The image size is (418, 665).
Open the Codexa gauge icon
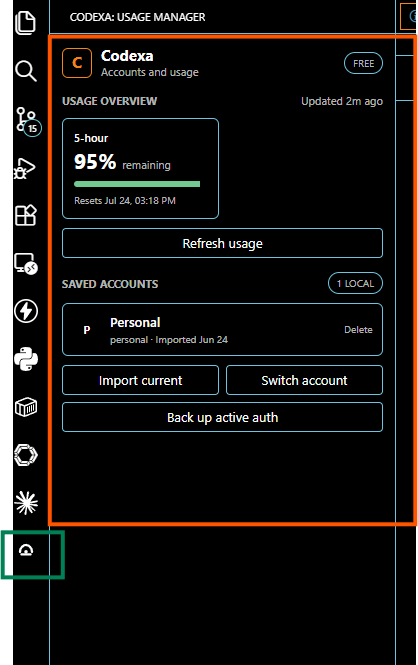click(x=26, y=550)
